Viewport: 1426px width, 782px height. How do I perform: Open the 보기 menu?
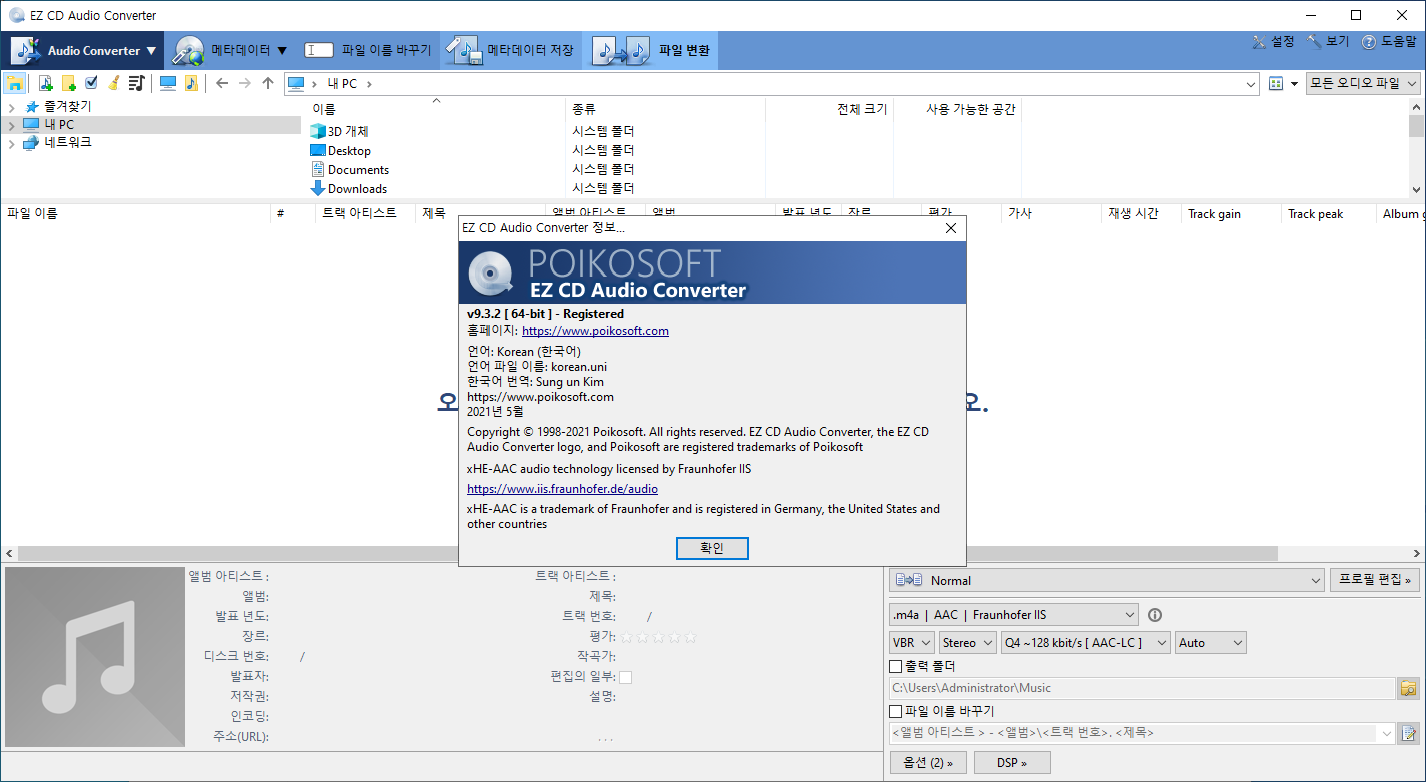tap(1328, 42)
